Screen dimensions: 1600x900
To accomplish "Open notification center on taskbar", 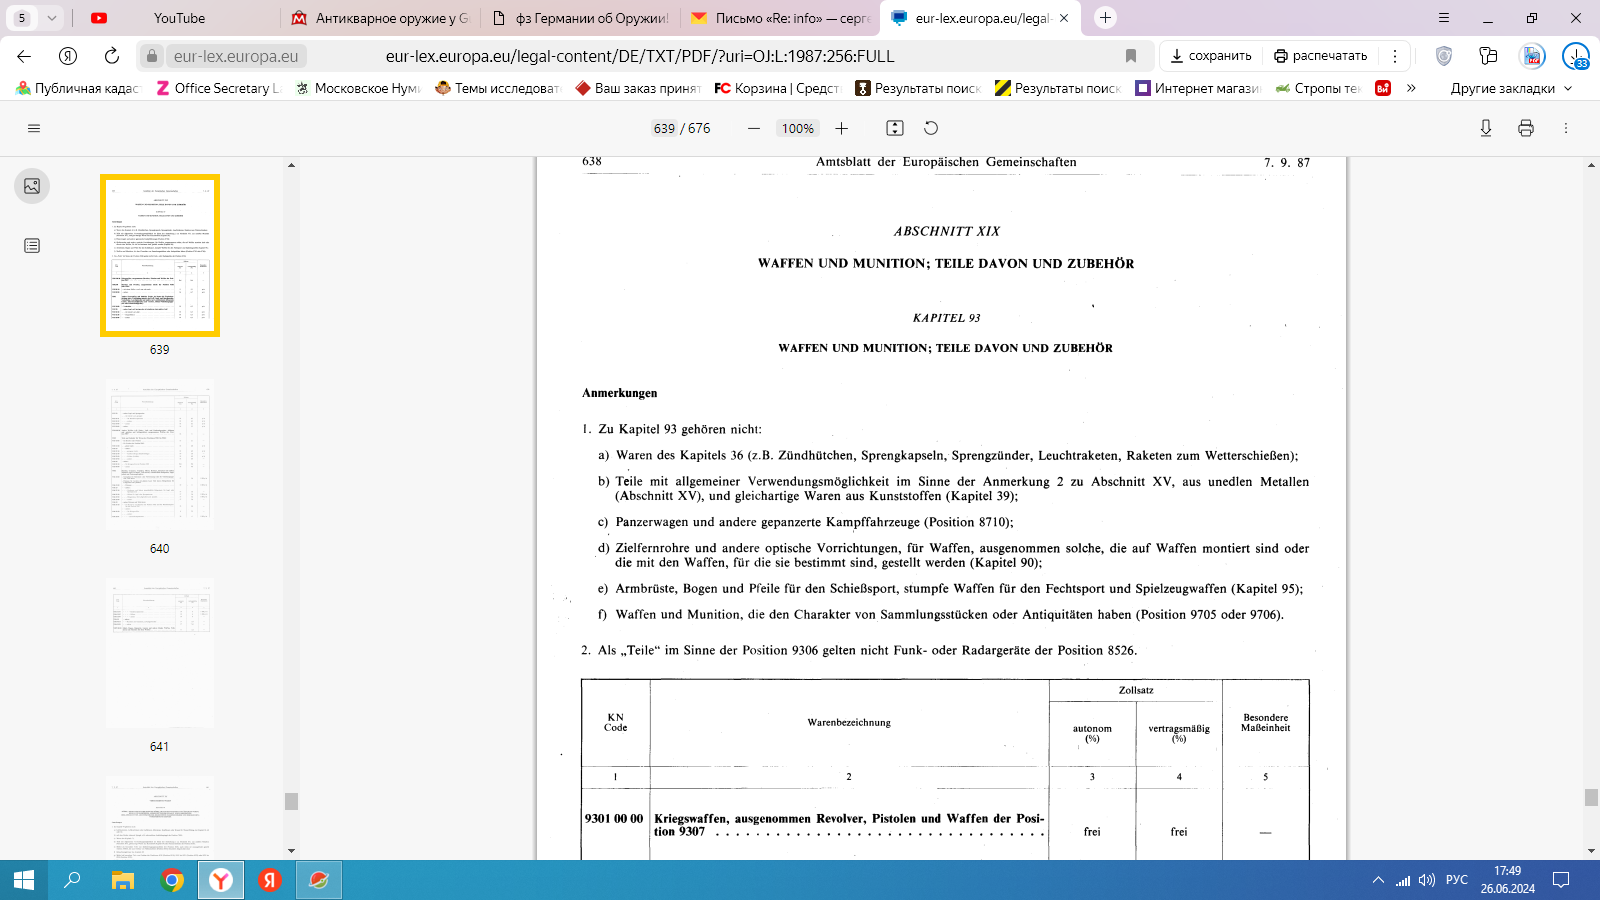I will tap(1561, 880).
